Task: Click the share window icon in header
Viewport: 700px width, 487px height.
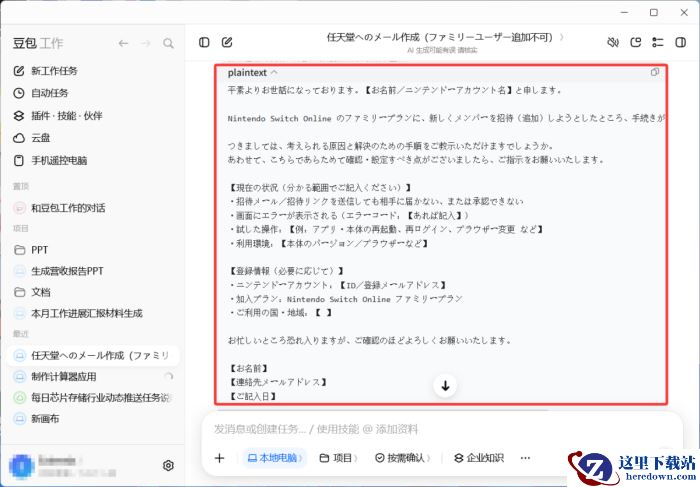Action: (635, 42)
